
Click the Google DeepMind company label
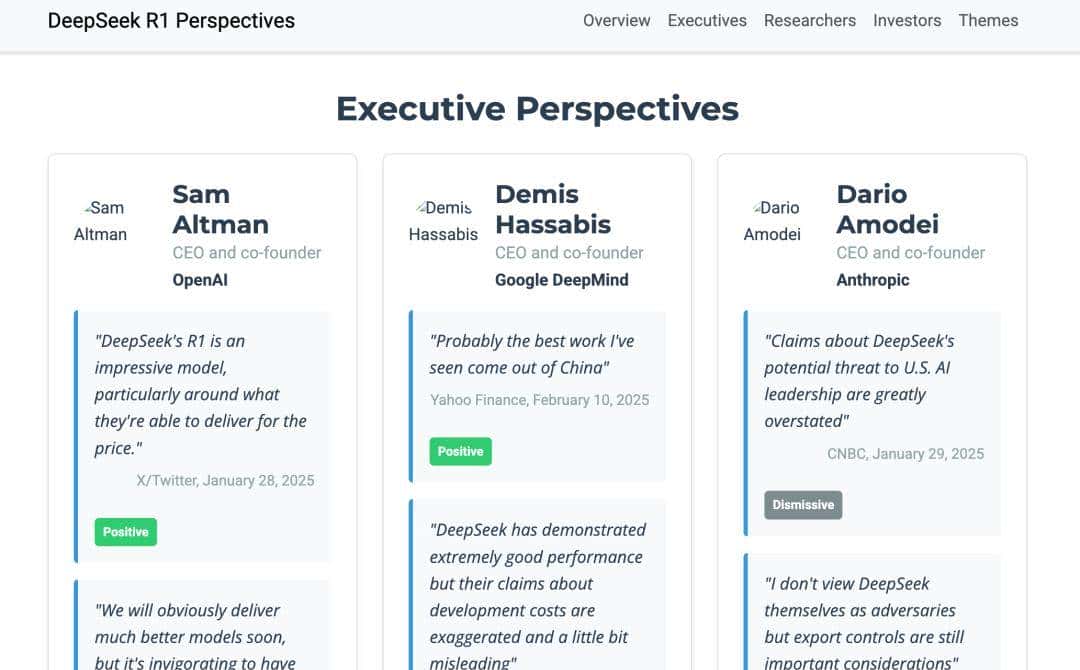coord(561,280)
